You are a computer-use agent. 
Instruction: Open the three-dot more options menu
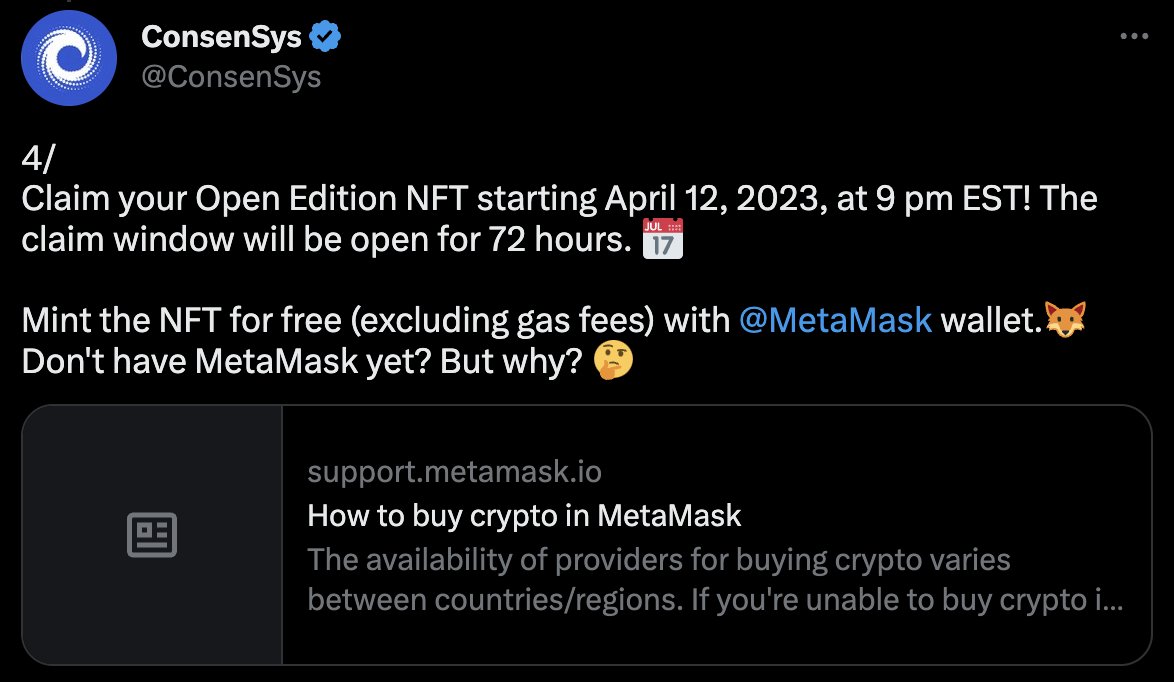tap(1134, 36)
